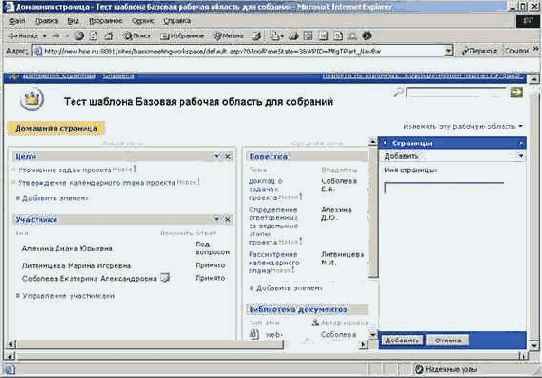Click the page icon in status bar
The image size is (542, 378).
click(x=10, y=370)
